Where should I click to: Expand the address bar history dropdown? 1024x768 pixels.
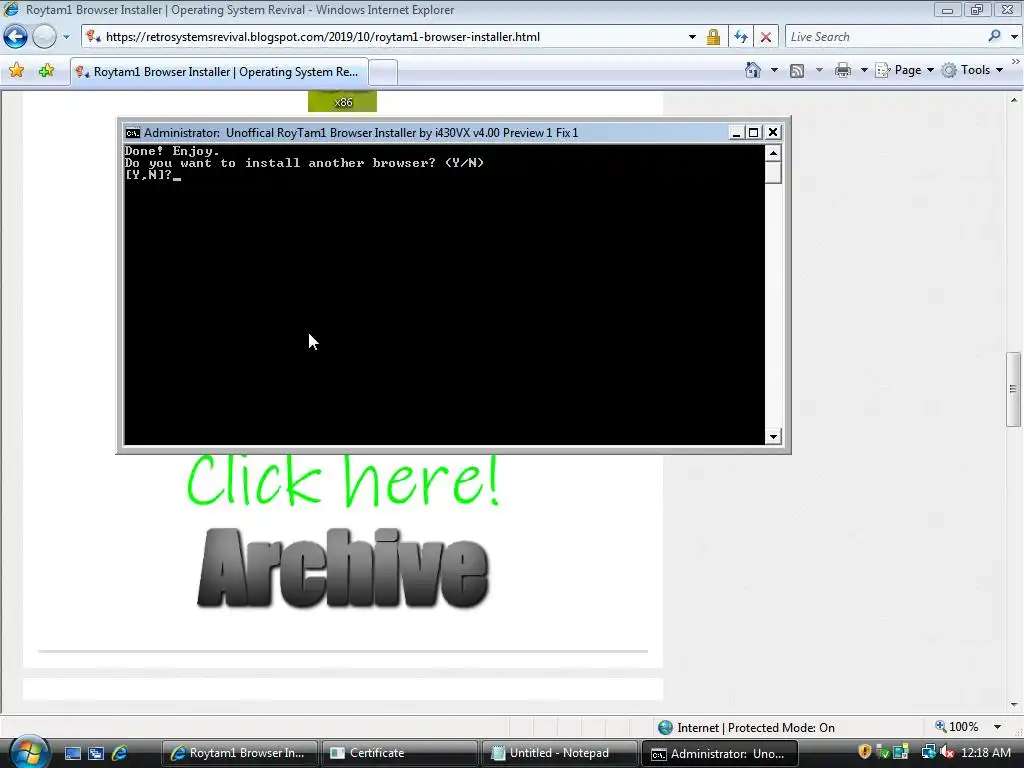click(x=692, y=37)
